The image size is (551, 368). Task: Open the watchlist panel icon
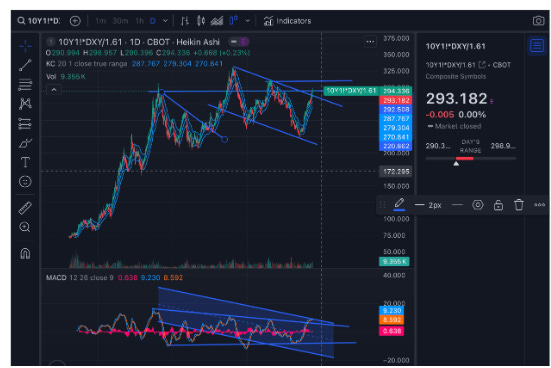(537, 46)
